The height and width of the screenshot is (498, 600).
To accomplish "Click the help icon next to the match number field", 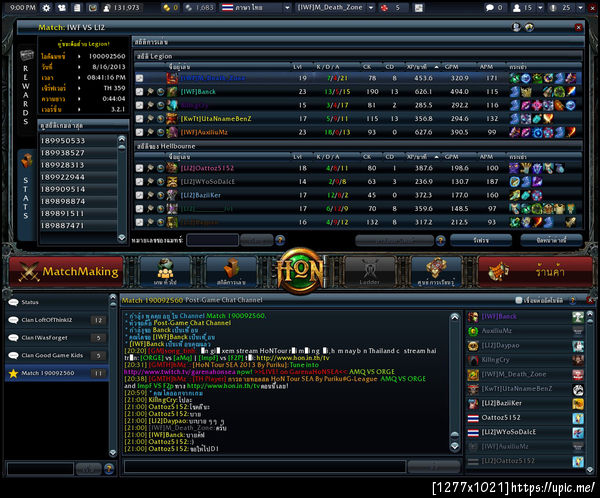I will coord(280,240).
